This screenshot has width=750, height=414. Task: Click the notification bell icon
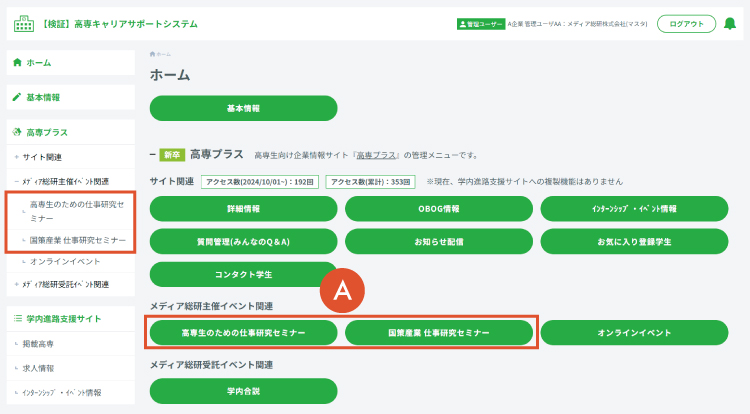click(x=730, y=24)
